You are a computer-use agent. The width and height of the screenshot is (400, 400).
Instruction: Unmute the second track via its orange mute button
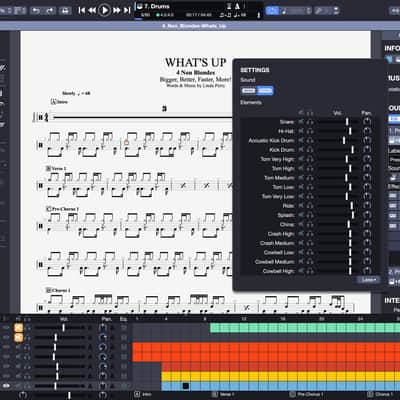click(18, 338)
